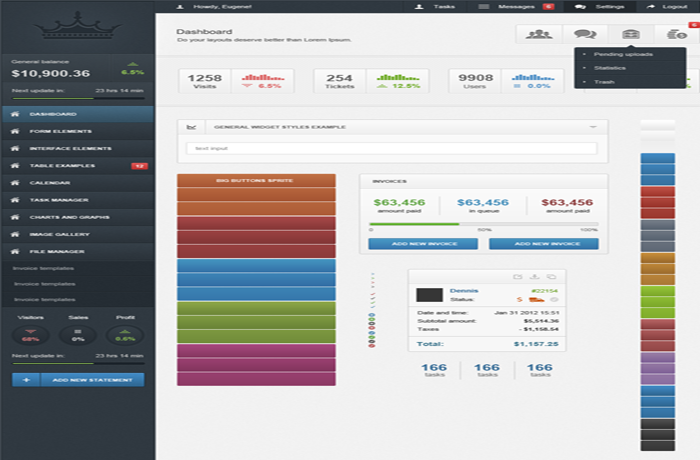Image resolution: width=700 pixels, height=460 pixels.
Task: Click the file drawer icon button
Action: click(631, 34)
